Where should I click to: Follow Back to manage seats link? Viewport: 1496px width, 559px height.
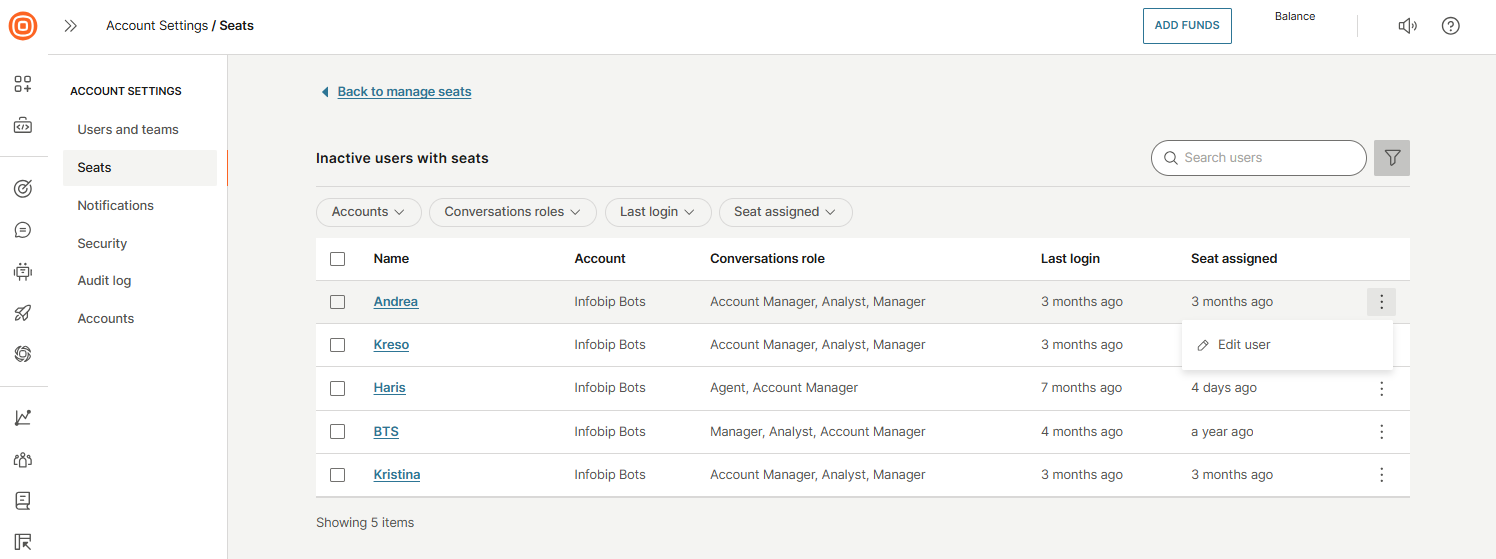(404, 92)
